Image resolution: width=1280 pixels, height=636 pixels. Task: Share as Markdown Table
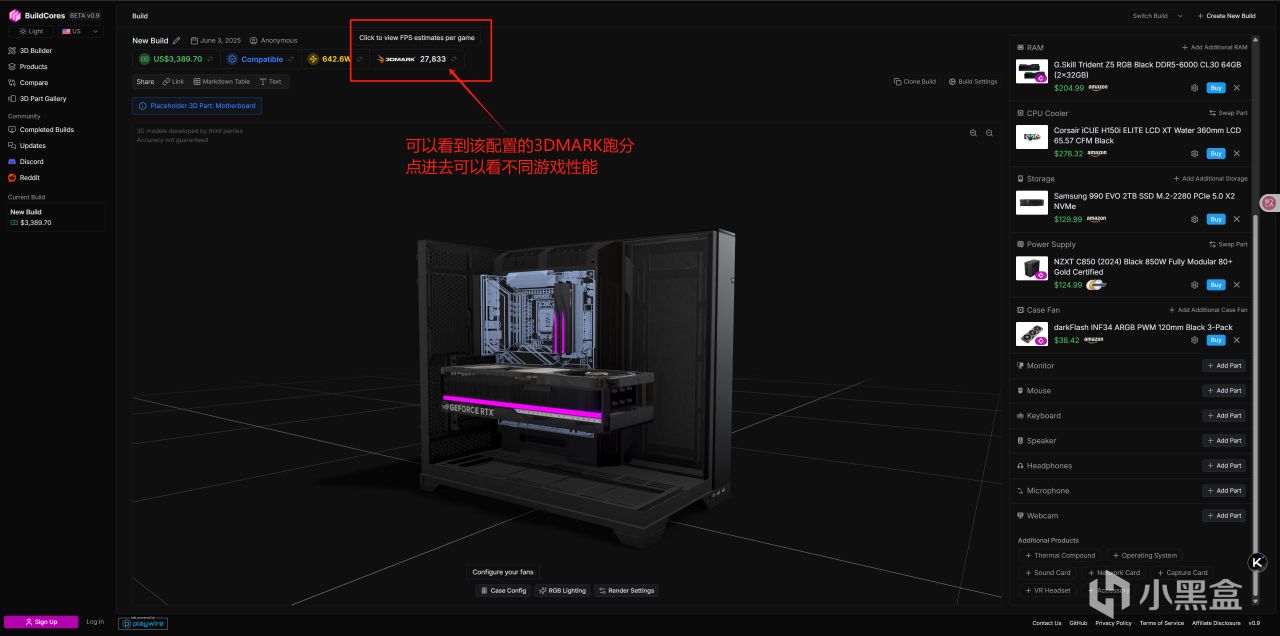222,82
